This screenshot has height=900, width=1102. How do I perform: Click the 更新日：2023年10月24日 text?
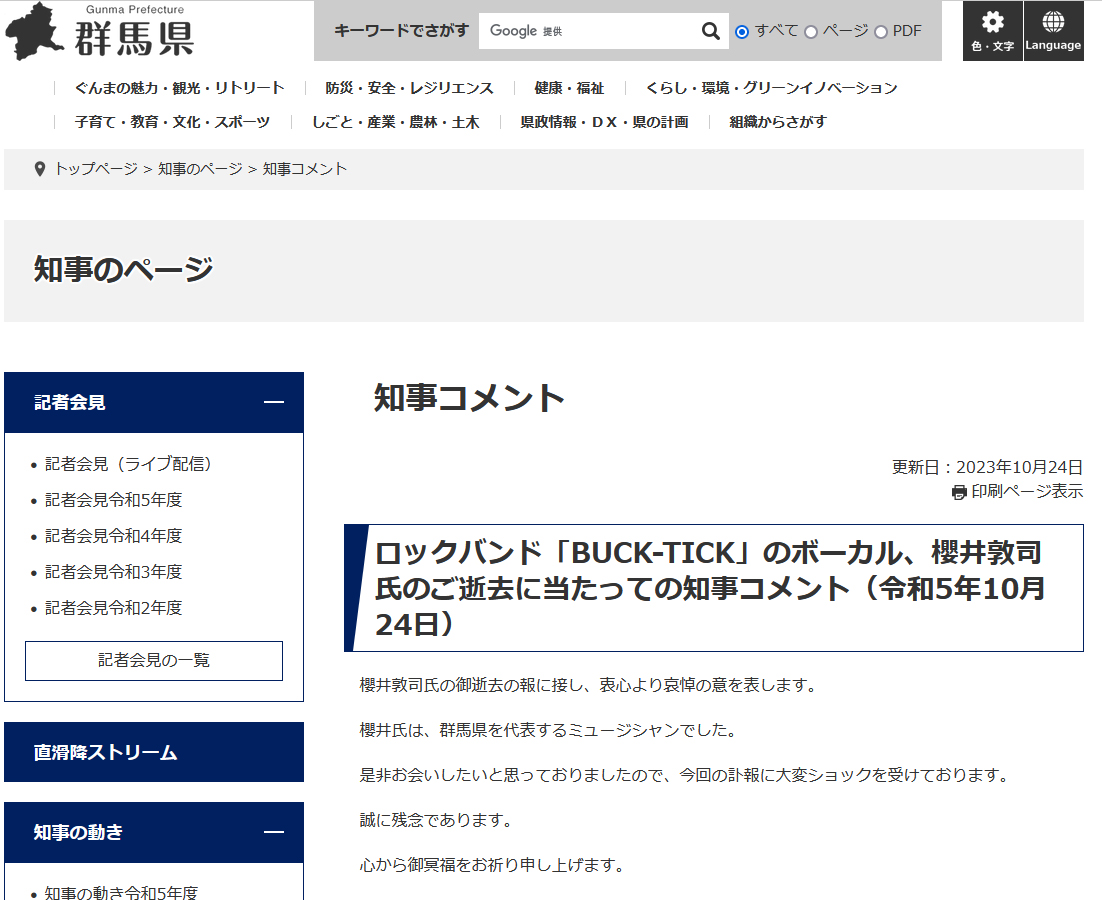[987, 467]
